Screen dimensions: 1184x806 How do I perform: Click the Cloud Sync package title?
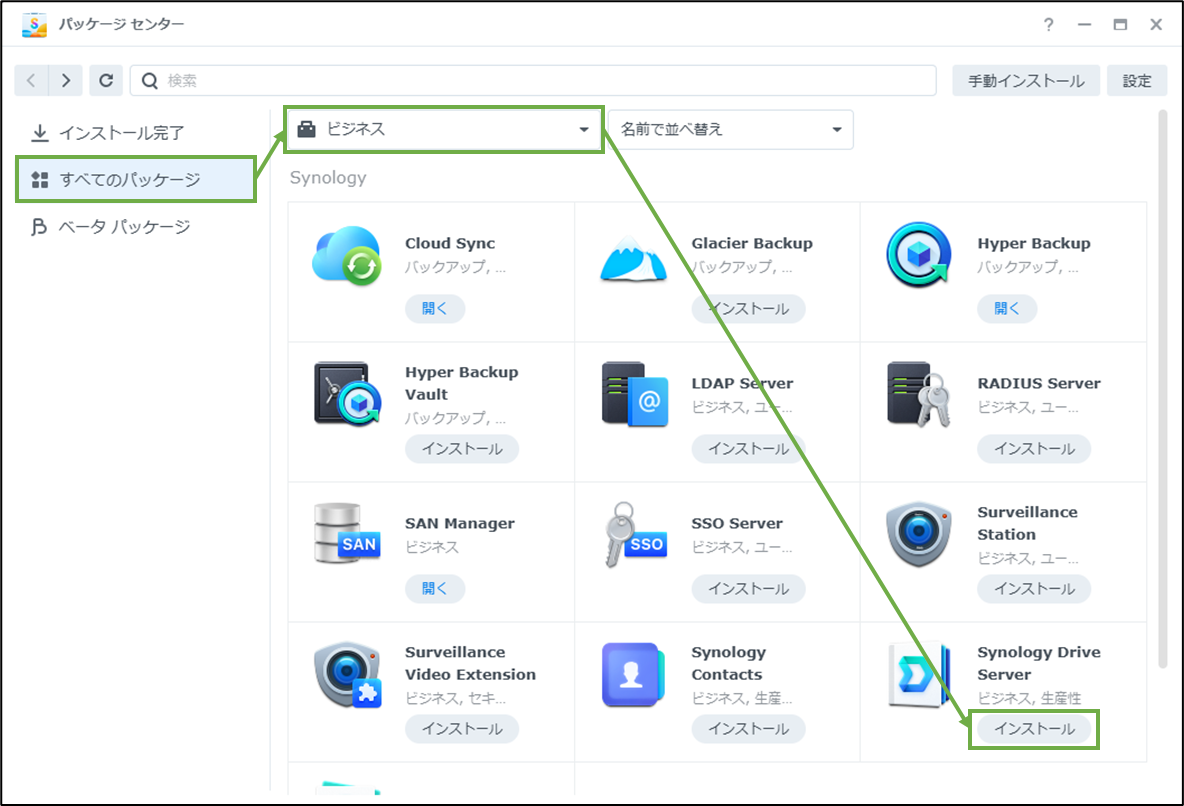pyautogui.click(x=450, y=243)
